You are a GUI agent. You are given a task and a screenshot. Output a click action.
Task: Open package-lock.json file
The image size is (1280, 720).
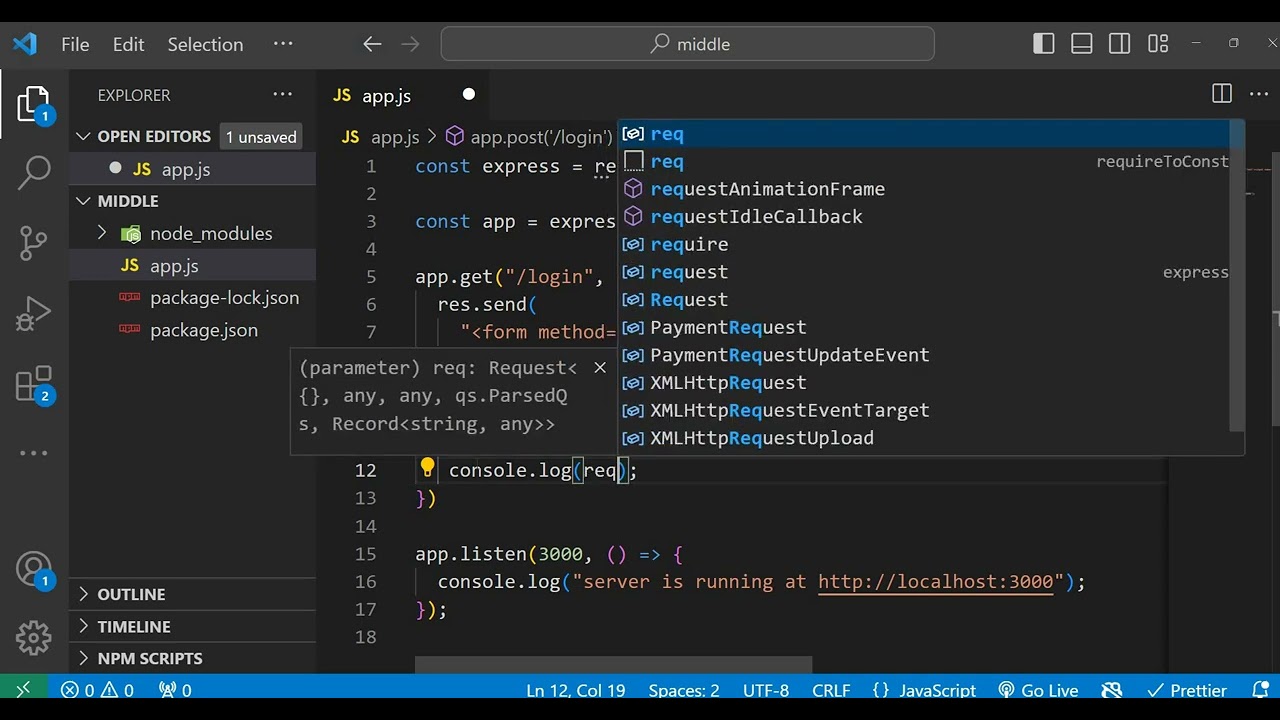(x=224, y=298)
